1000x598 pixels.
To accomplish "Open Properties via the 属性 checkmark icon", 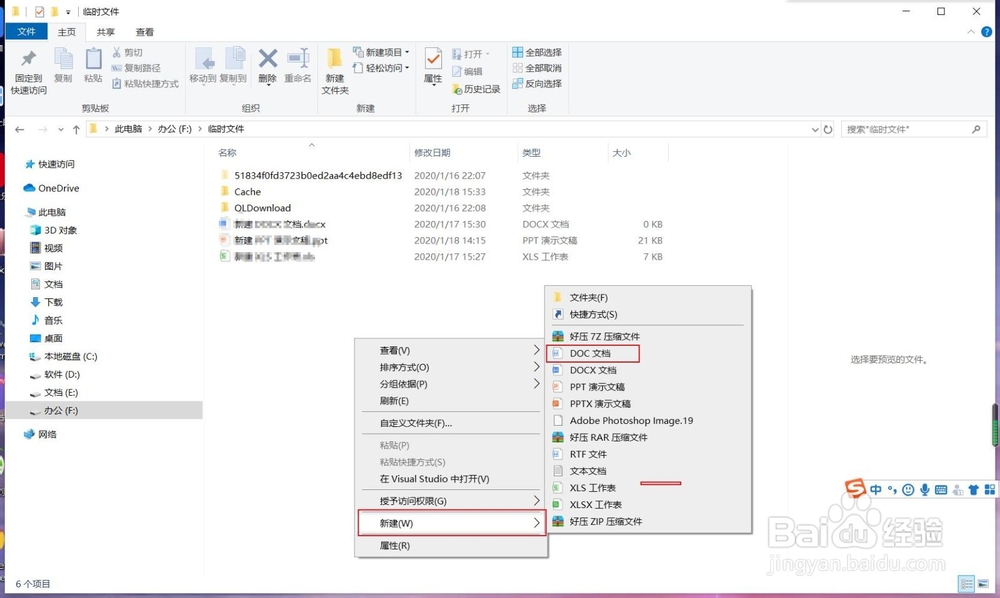I will [432, 60].
